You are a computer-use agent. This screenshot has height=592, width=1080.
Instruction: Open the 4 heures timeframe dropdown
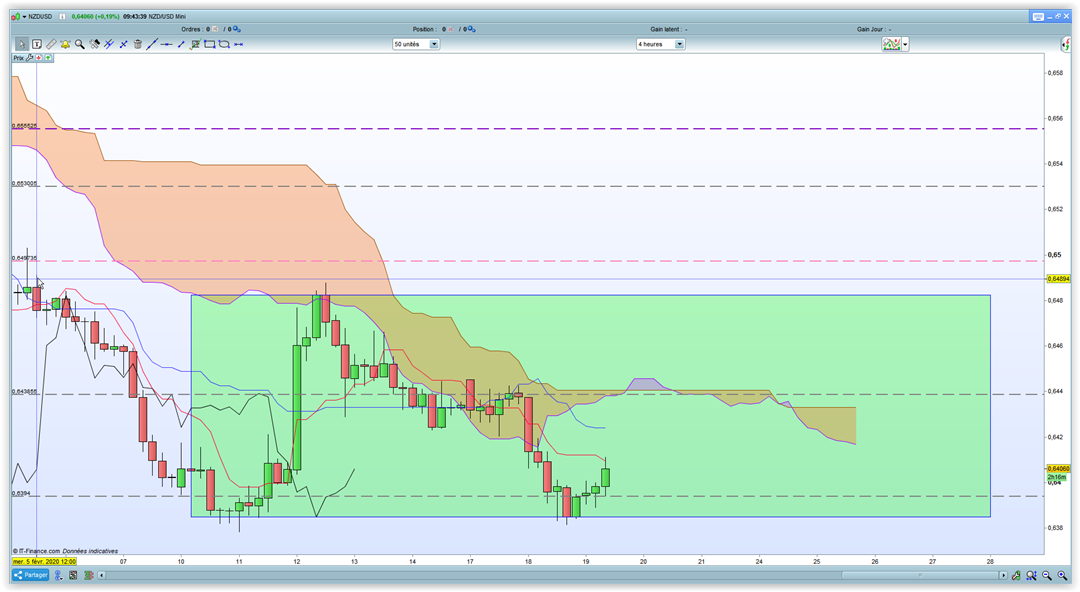(660, 44)
